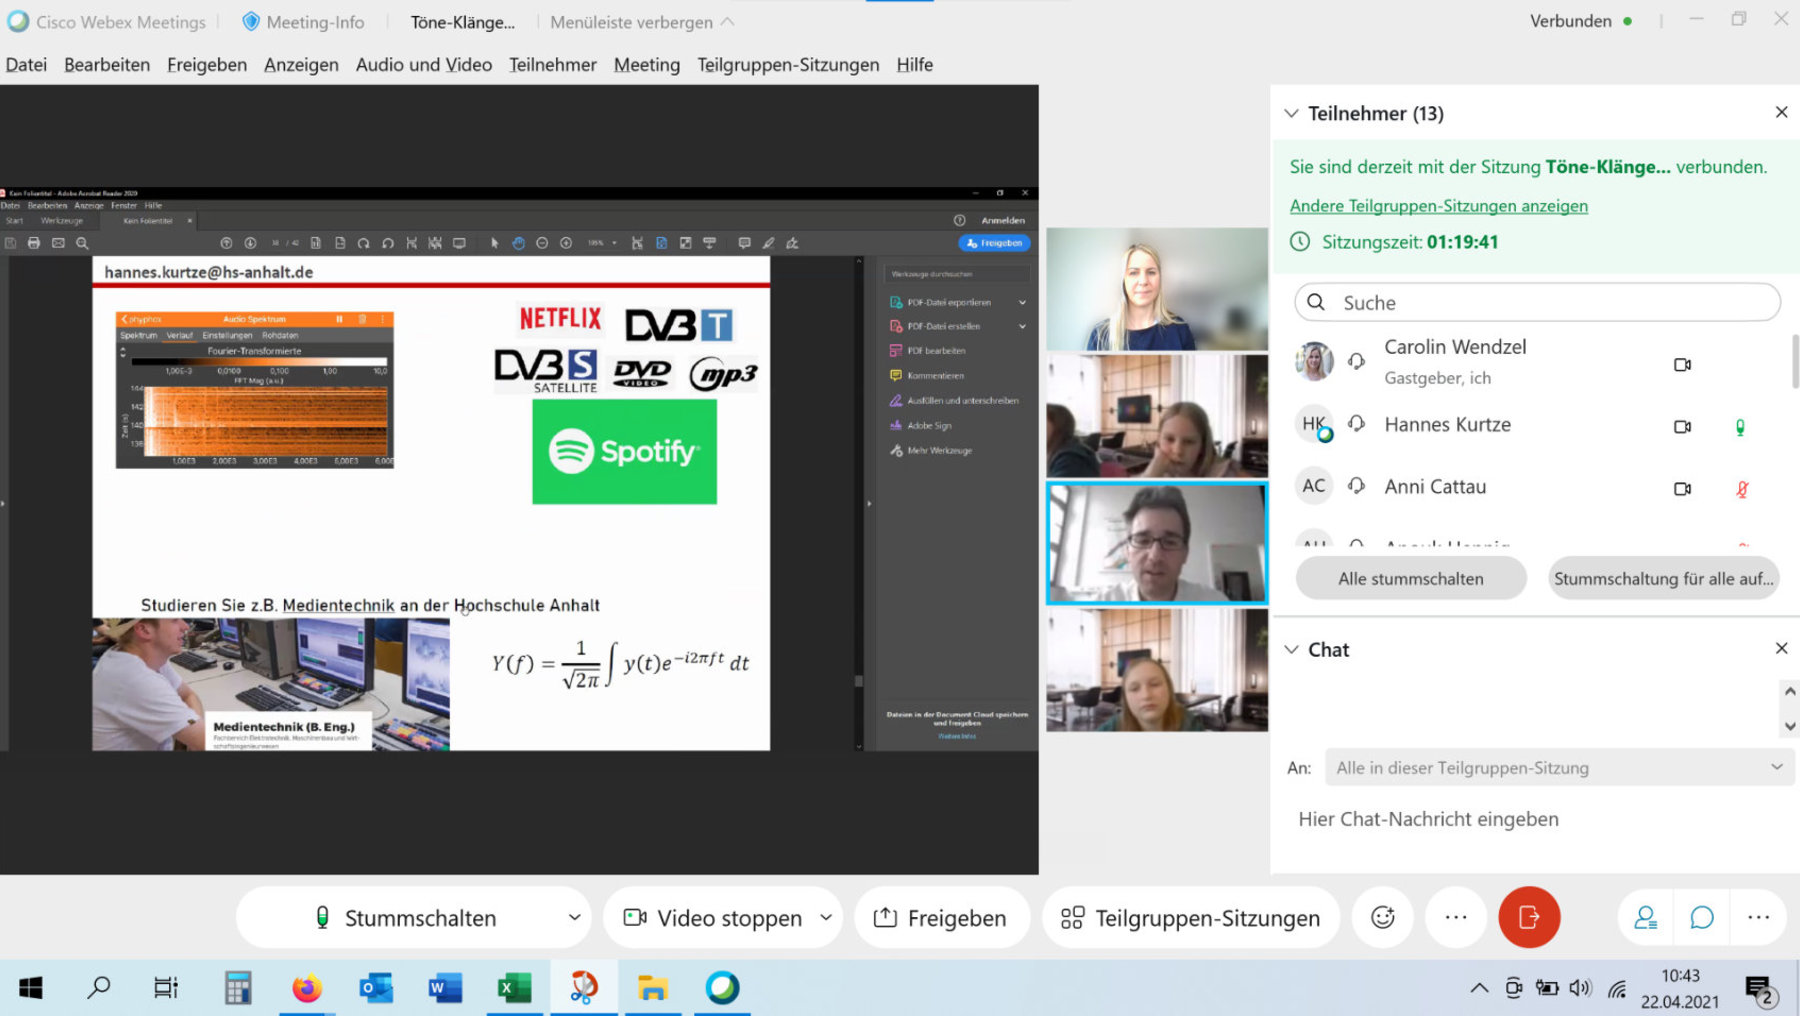Screen dimensions: 1800x1016
Task: Click Stummschaltung für alle aufheben button
Action: pyautogui.click(x=1664, y=578)
